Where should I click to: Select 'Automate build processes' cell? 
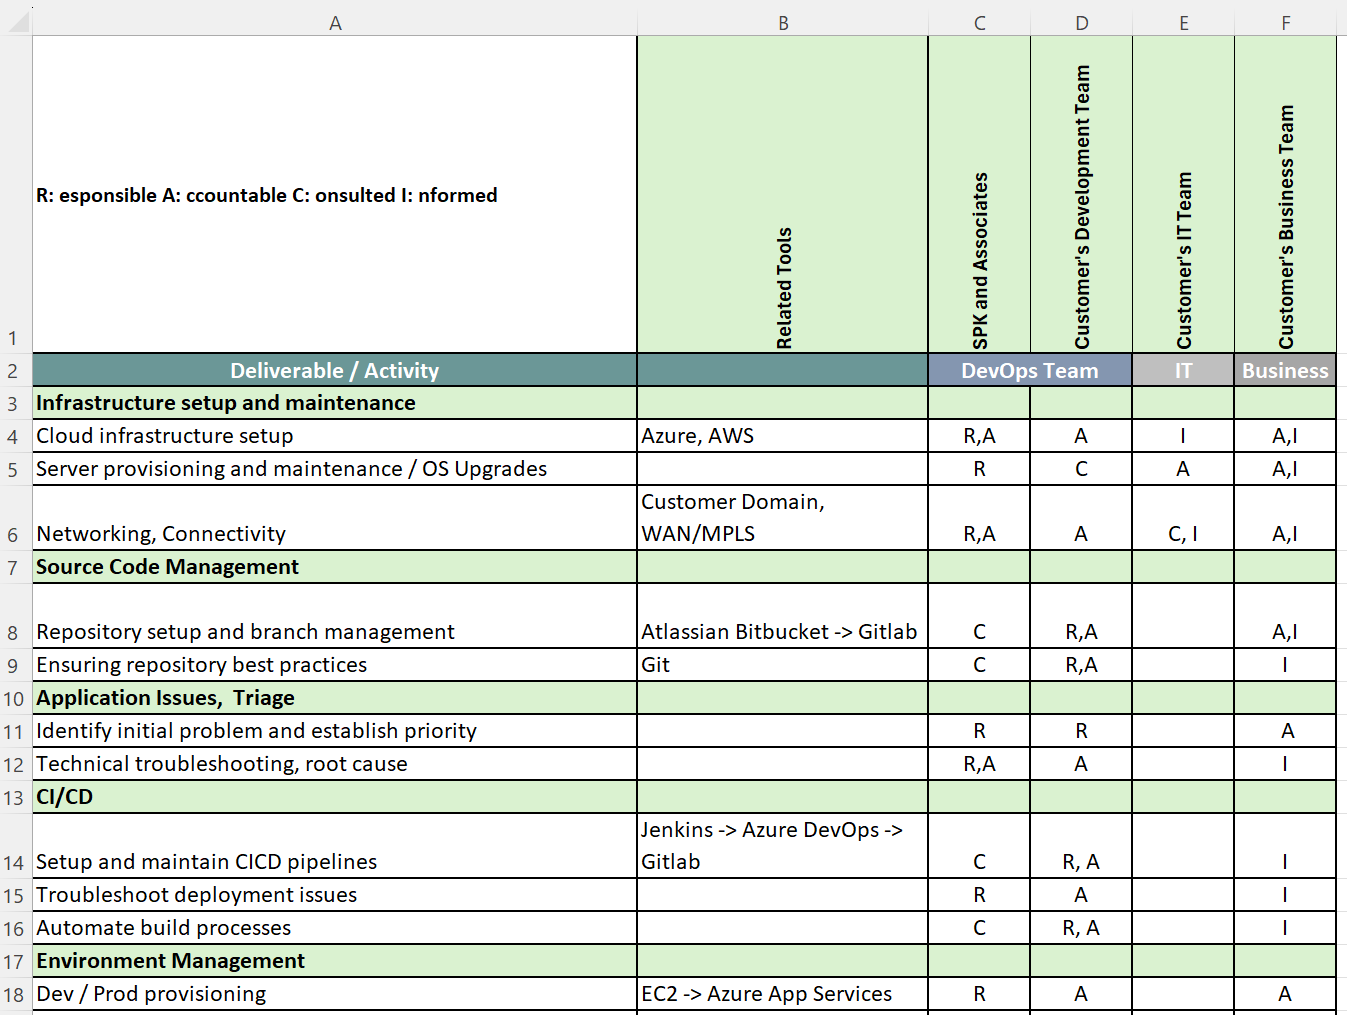coord(335,928)
